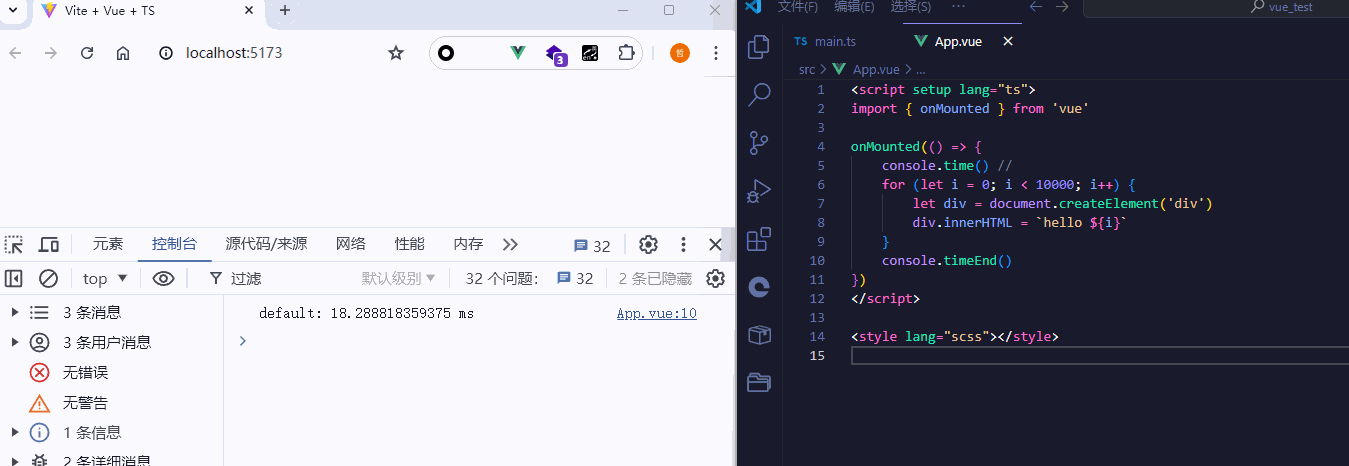Click the src breadcrumb segment

point(807,70)
